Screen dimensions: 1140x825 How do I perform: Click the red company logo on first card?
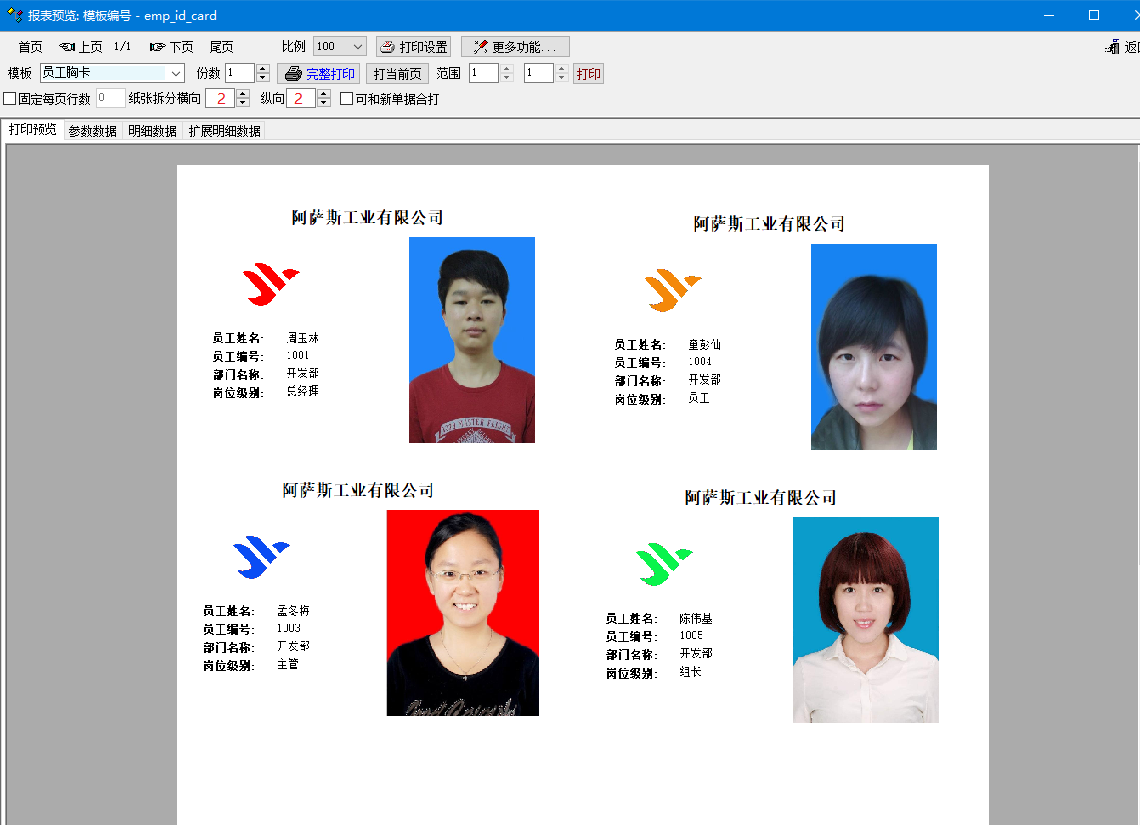tap(271, 284)
